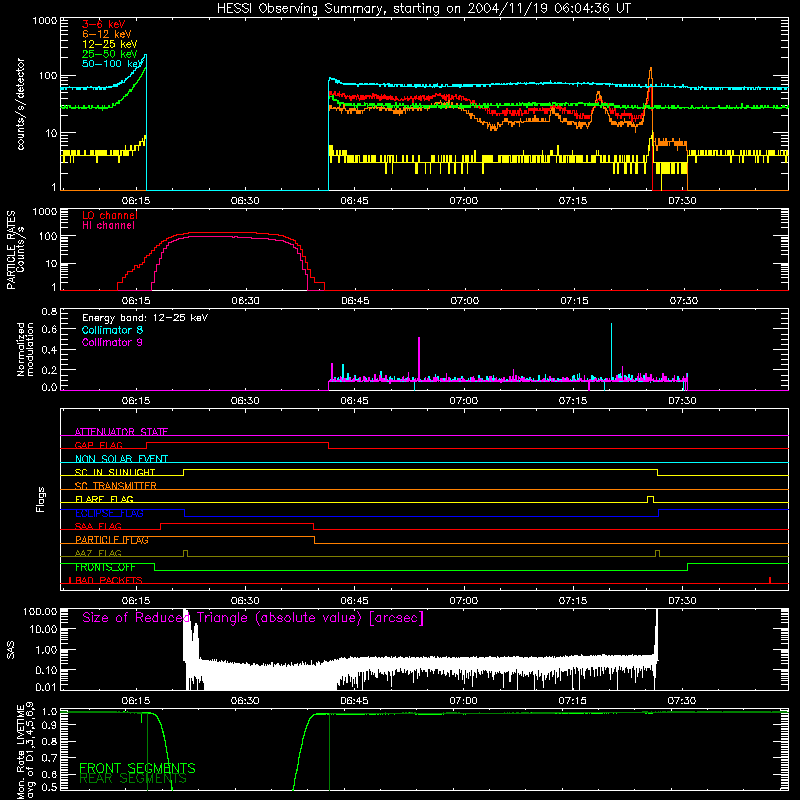The image size is (800, 800).
Task: Click the 06:45 tick label under the SAS panel
Action: [354, 701]
